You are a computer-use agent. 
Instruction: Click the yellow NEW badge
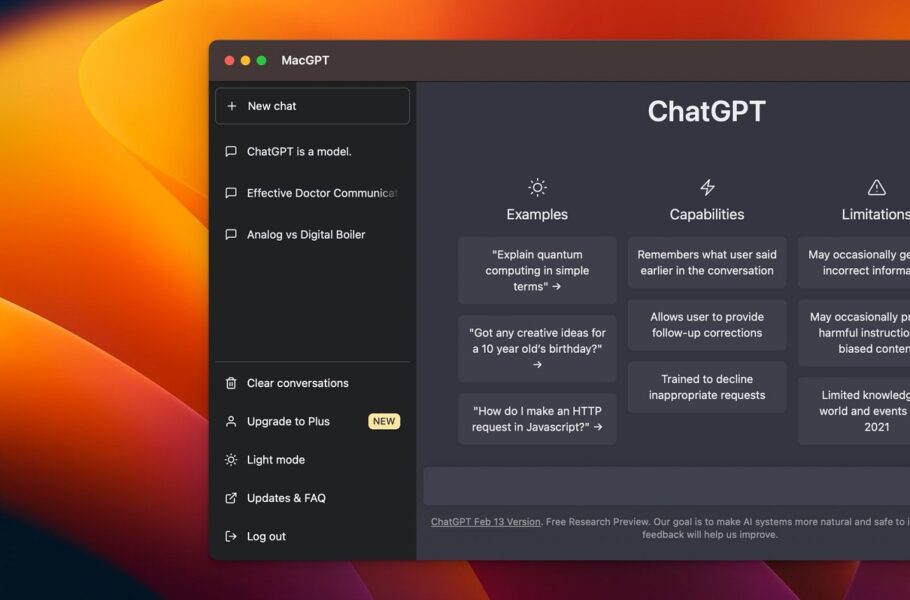coord(384,421)
